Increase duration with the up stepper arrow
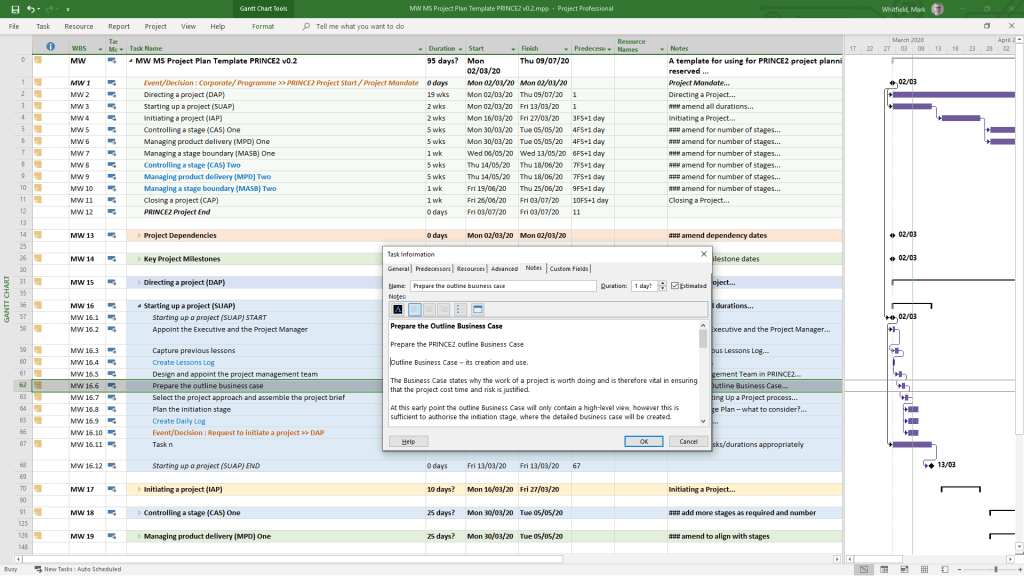Image resolution: width=1024 pixels, height=576 pixels. click(664, 281)
